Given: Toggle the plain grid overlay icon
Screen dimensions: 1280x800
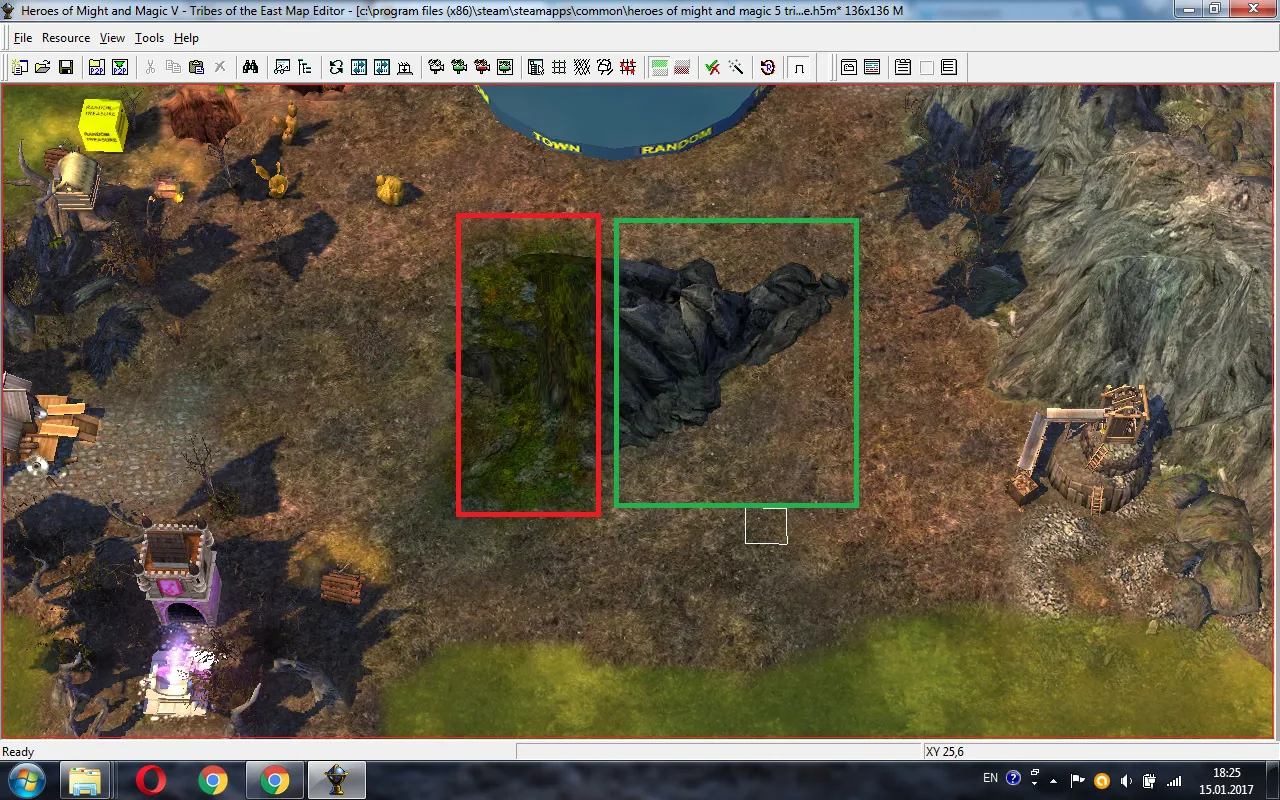Looking at the screenshot, I should 559,67.
